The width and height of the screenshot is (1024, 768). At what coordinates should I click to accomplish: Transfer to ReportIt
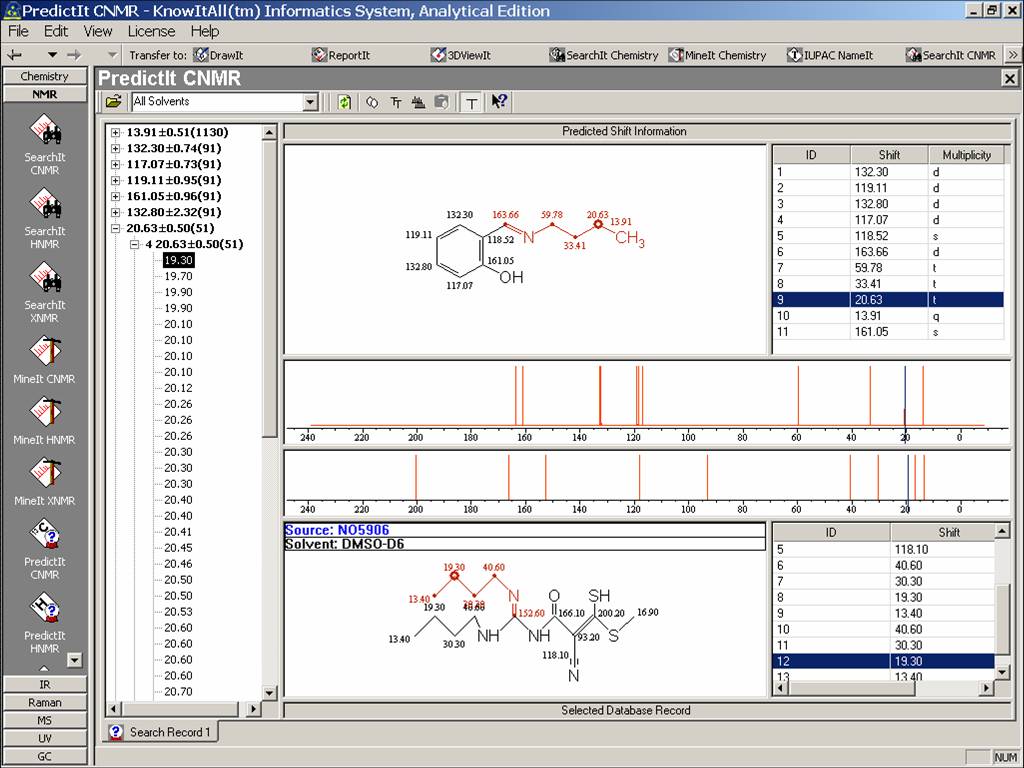point(341,56)
